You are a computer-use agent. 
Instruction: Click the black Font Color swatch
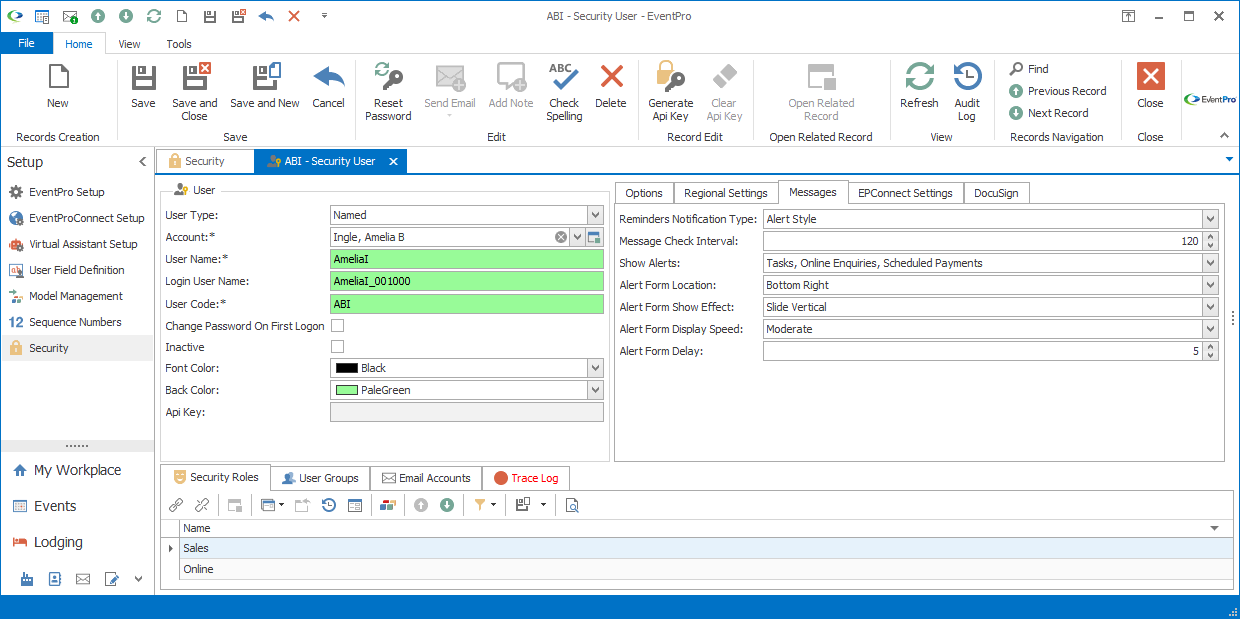(347, 368)
